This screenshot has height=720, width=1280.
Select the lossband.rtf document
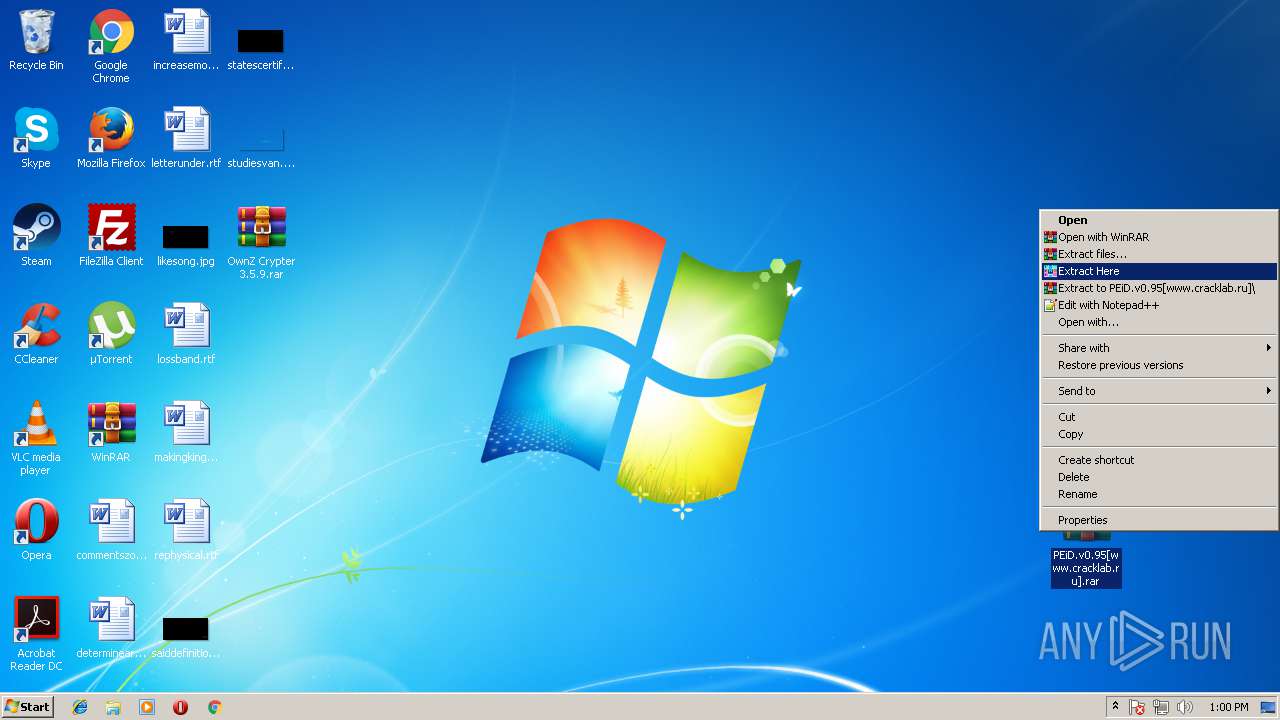point(186,334)
